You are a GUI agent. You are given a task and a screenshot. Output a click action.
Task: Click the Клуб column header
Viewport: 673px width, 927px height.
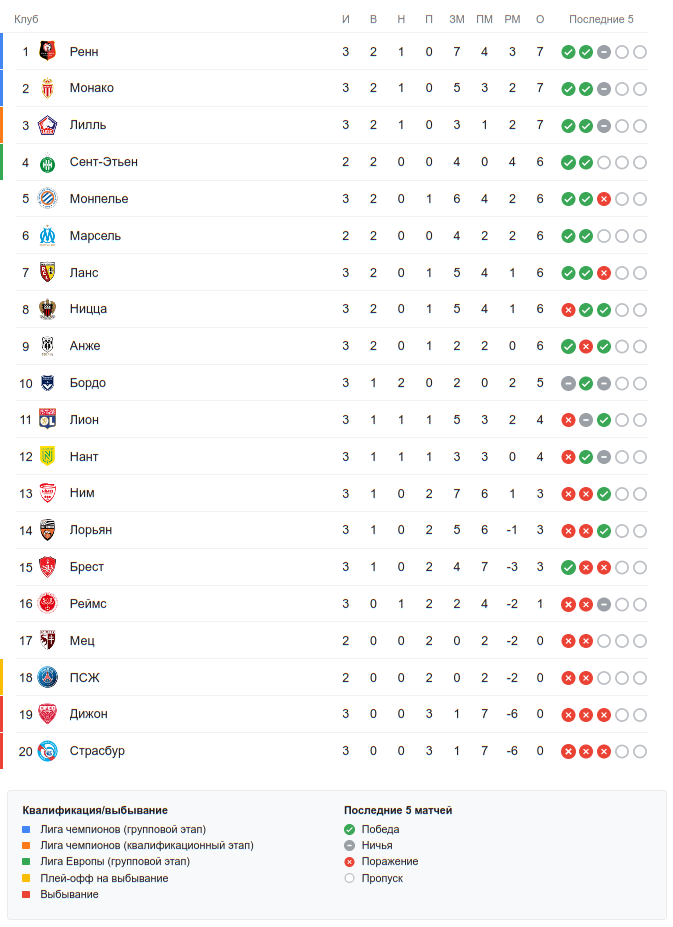click(x=26, y=19)
